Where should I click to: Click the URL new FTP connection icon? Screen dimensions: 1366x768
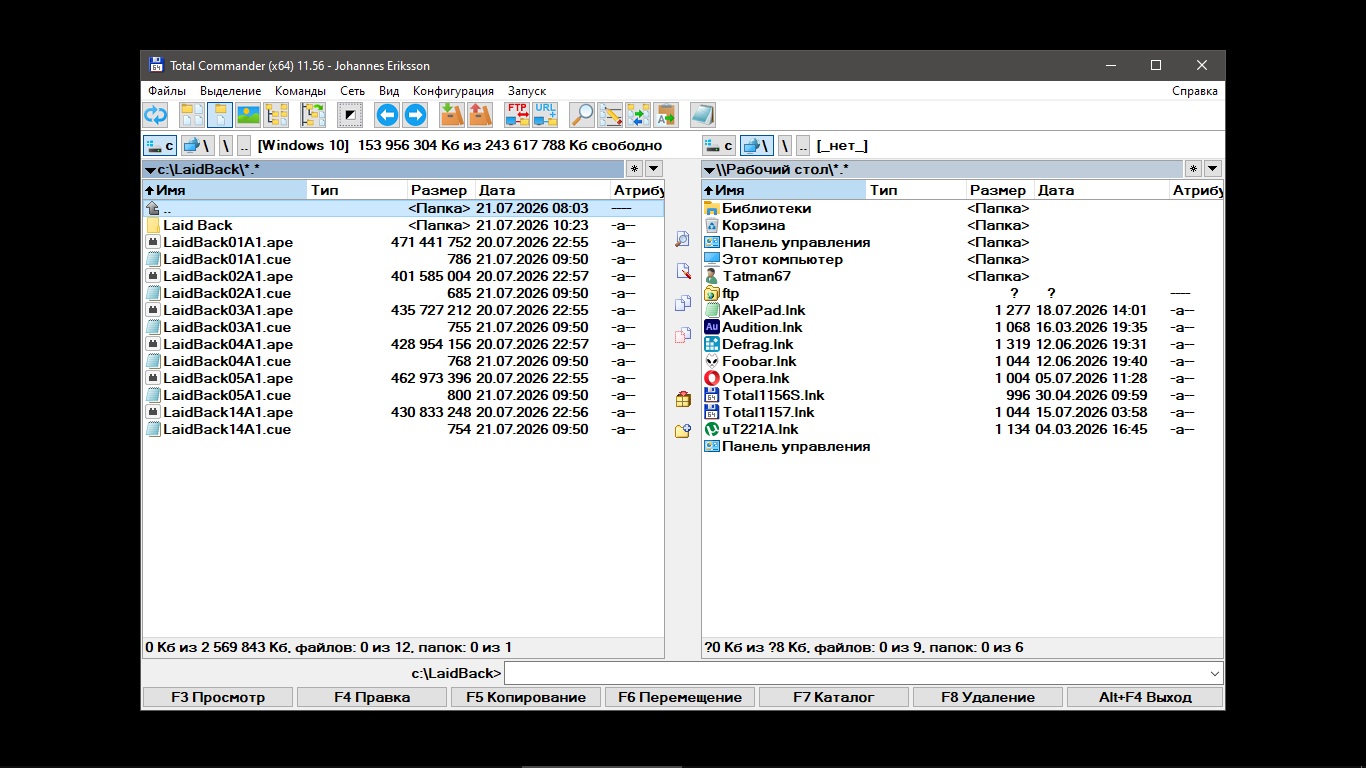(545, 115)
